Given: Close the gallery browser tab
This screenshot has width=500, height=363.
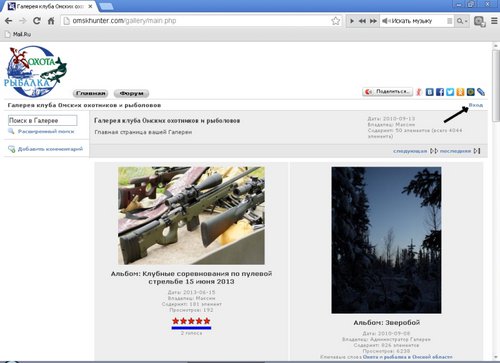Looking at the screenshot, I should pyautogui.click(x=90, y=6).
